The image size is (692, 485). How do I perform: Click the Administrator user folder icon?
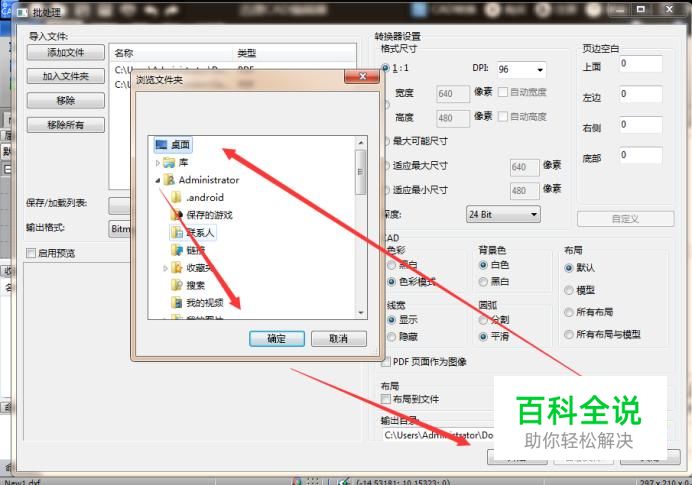click(x=169, y=180)
